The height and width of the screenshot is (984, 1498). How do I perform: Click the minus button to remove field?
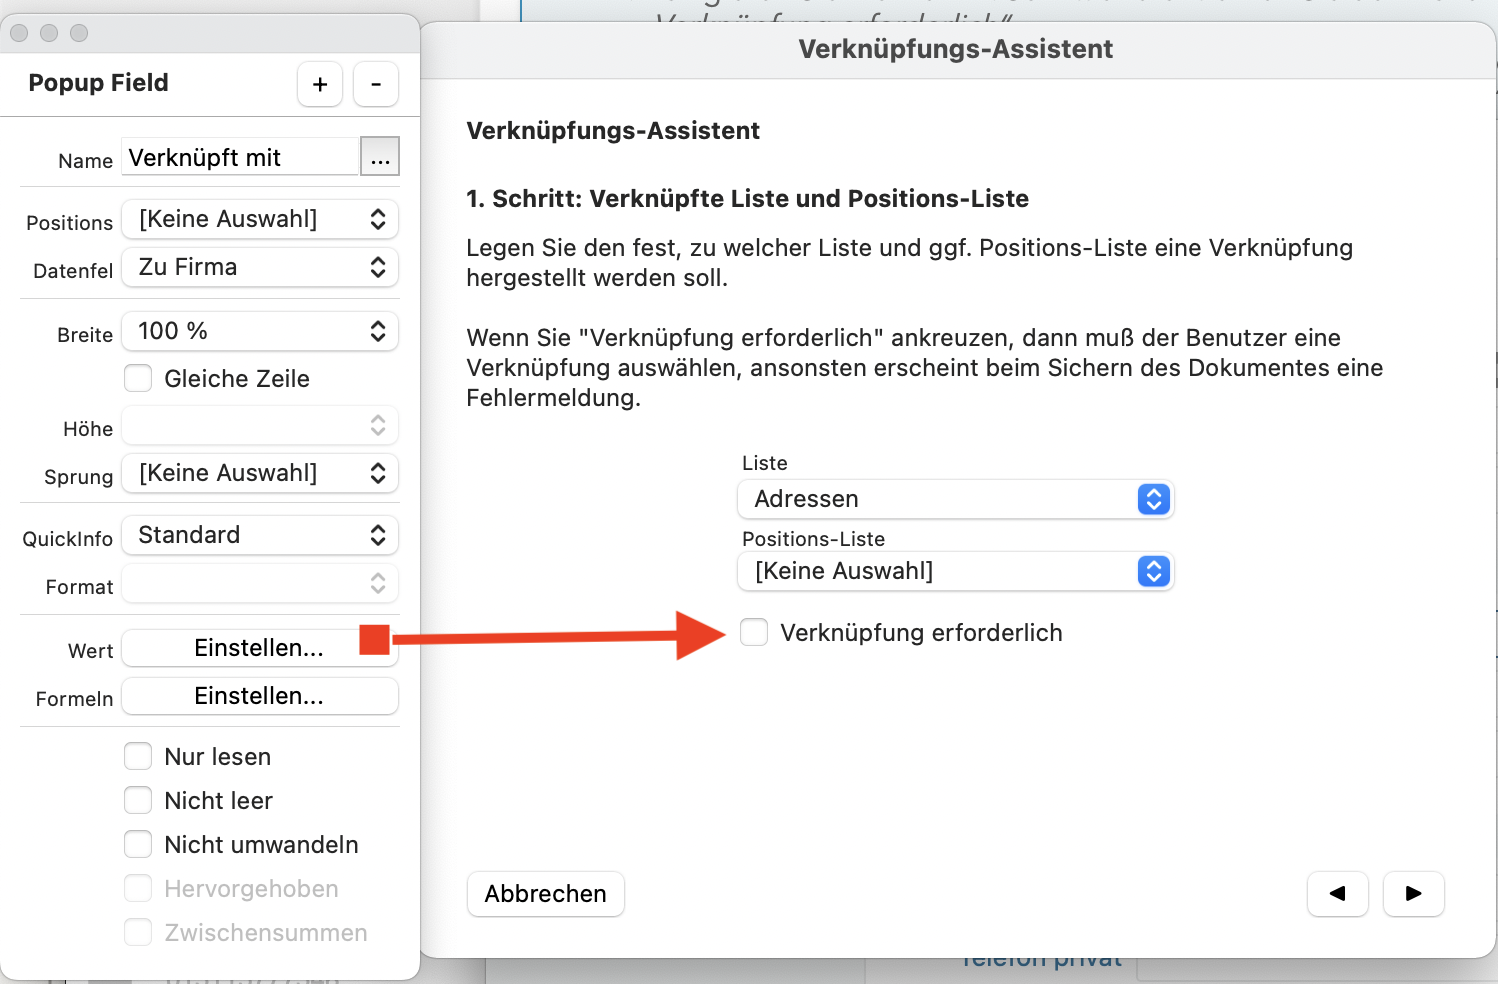376,85
